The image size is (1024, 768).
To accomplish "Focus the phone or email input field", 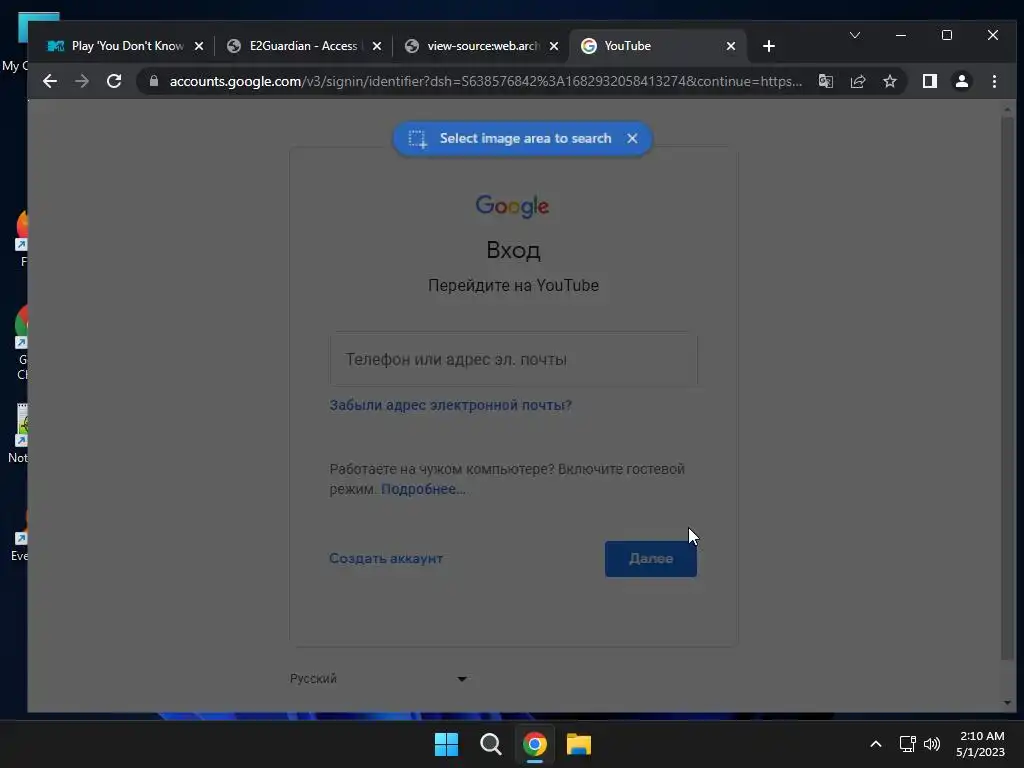I will (514, 359).
